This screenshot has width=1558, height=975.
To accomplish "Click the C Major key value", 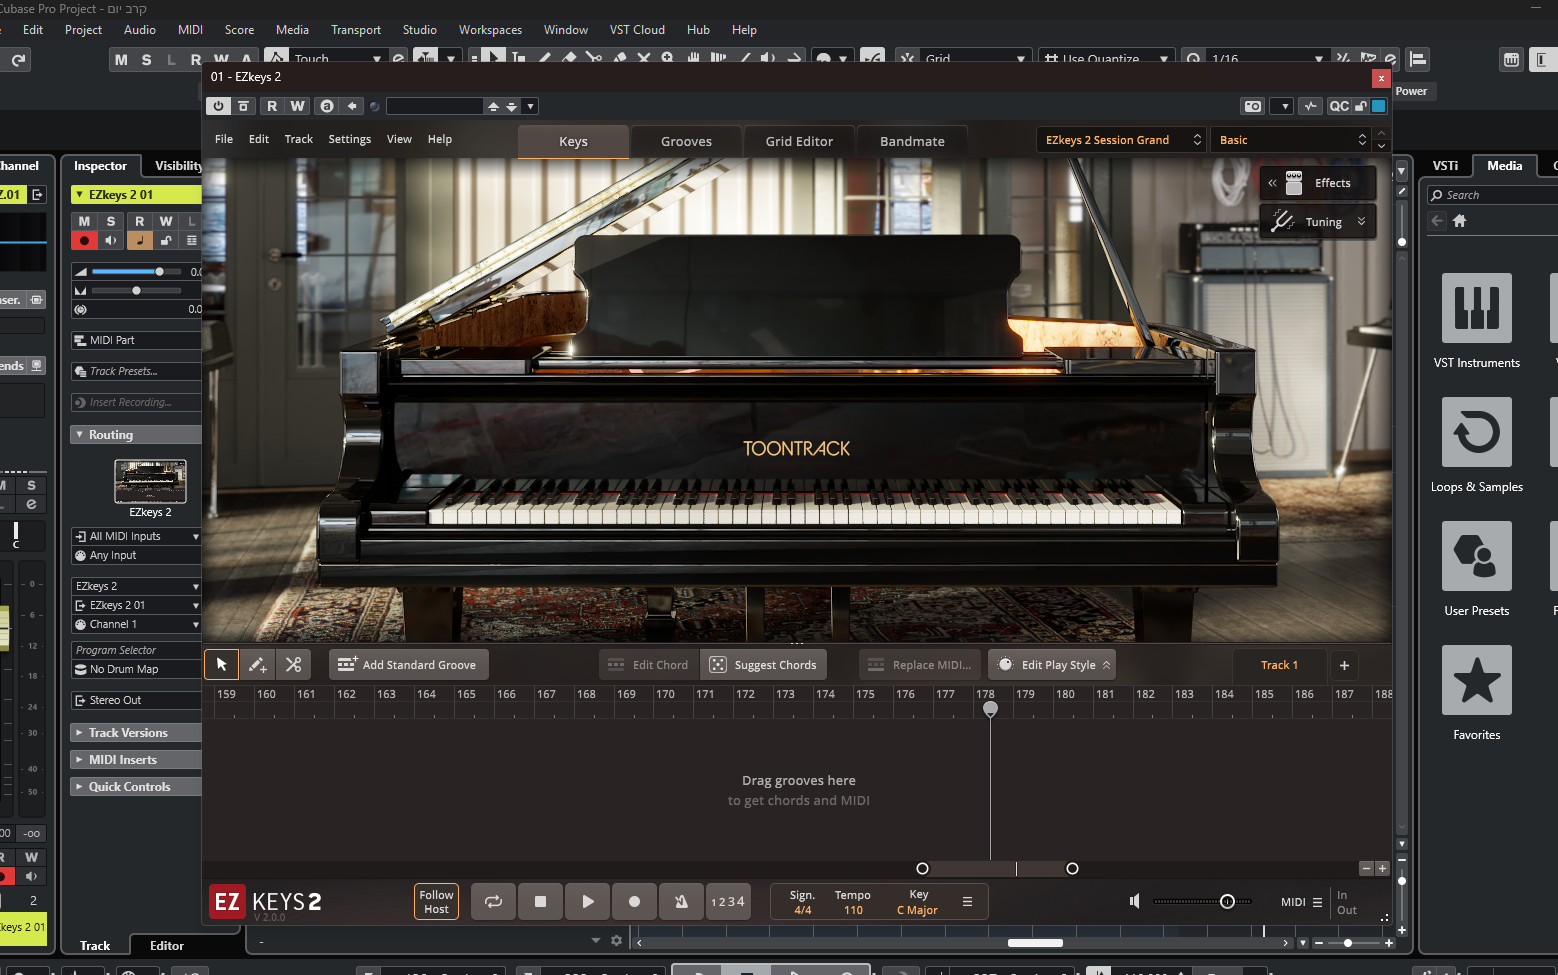I will click(917, 910).
